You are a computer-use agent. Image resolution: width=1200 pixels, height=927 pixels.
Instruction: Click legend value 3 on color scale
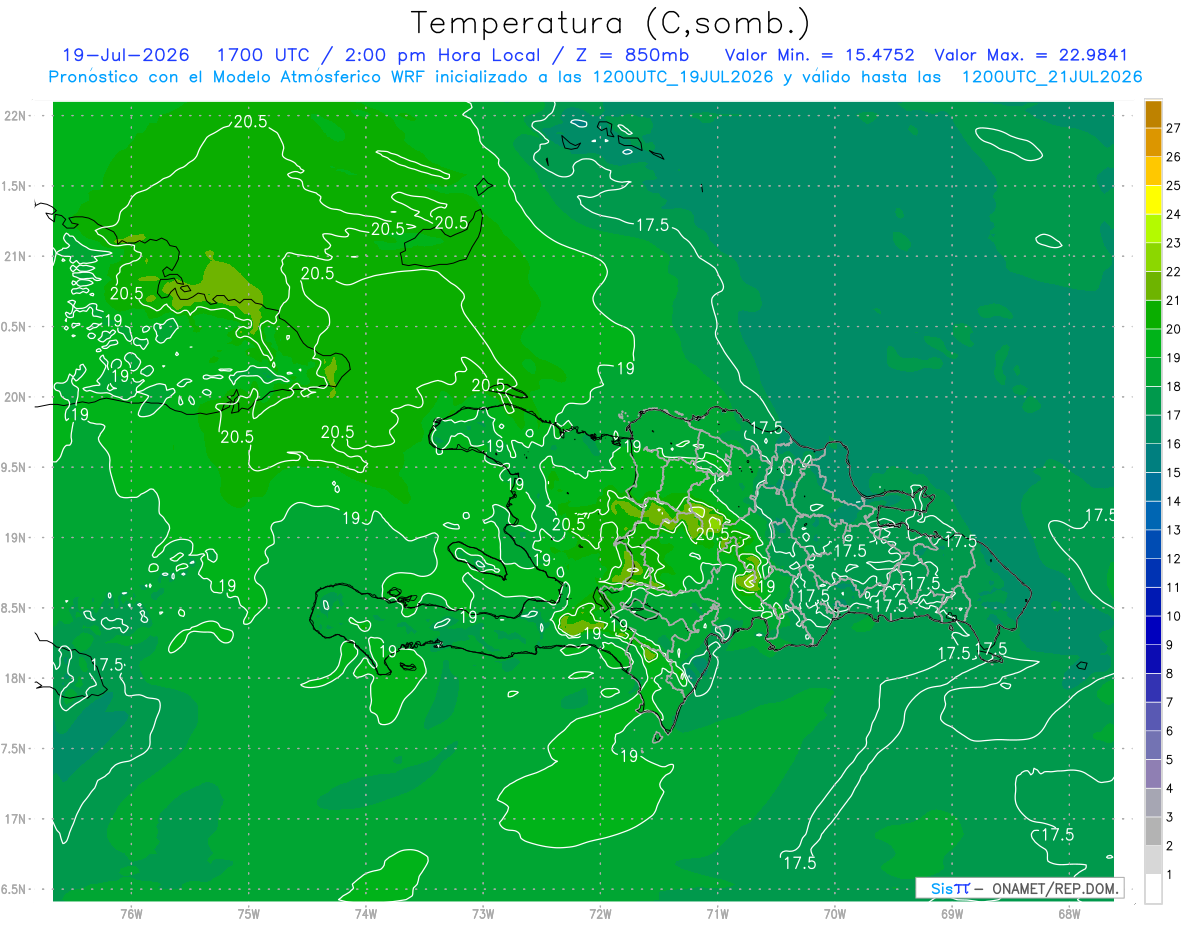pos(1169,817)
